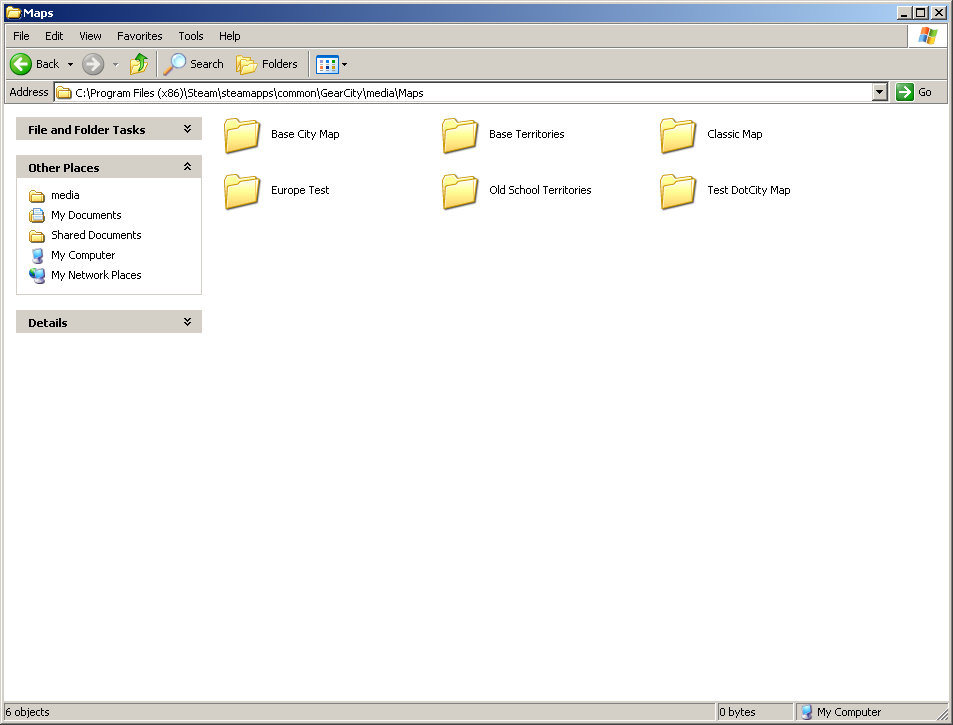The image size is (953, 725).
Task: Click the Base City Map name
Action: click(305, 134)
